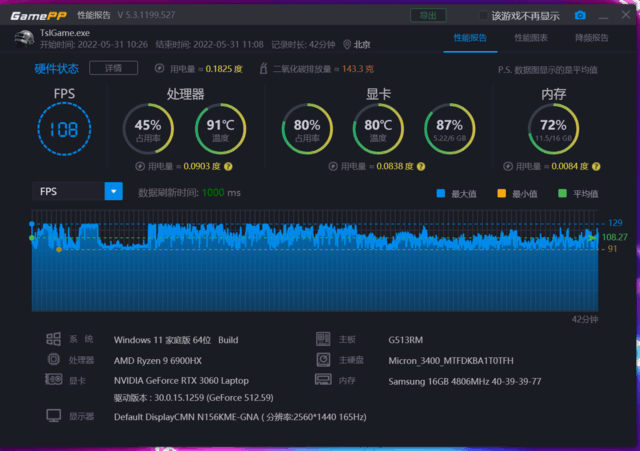
Task: Click the graphics card 80°C temperature gauge
Action: [x=378, y=129]
